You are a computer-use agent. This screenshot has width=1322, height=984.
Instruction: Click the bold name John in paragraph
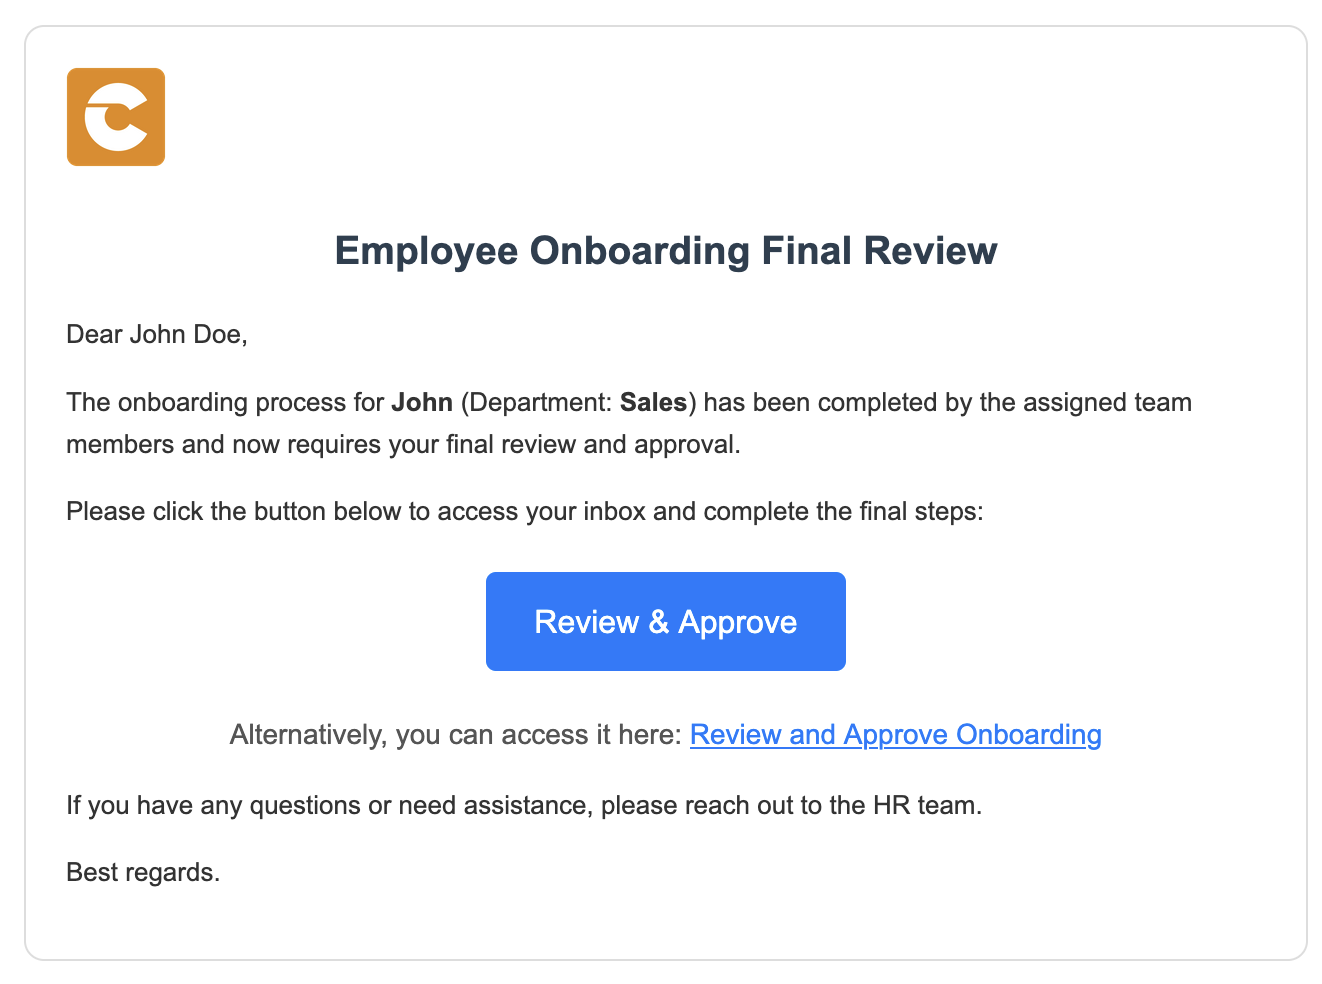422,403
